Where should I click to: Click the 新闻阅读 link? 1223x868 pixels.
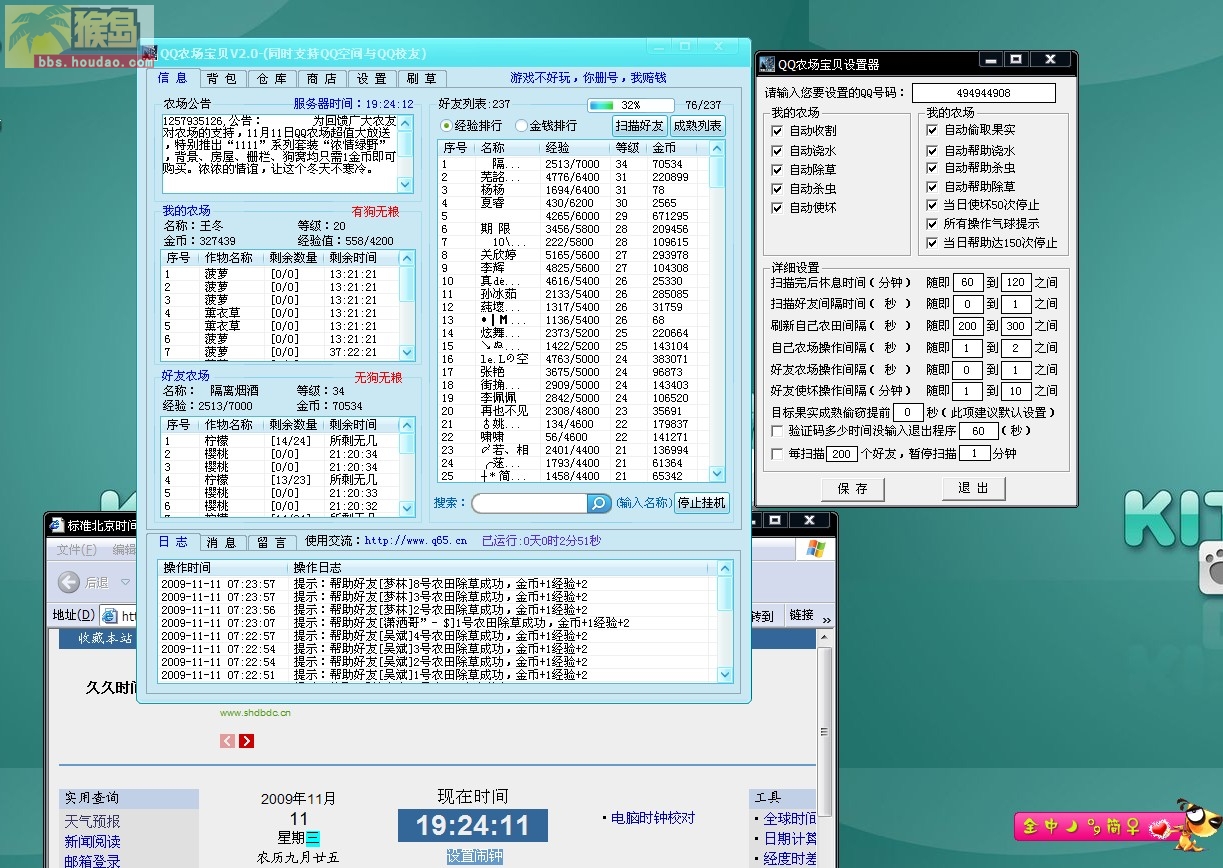point(92,842)
